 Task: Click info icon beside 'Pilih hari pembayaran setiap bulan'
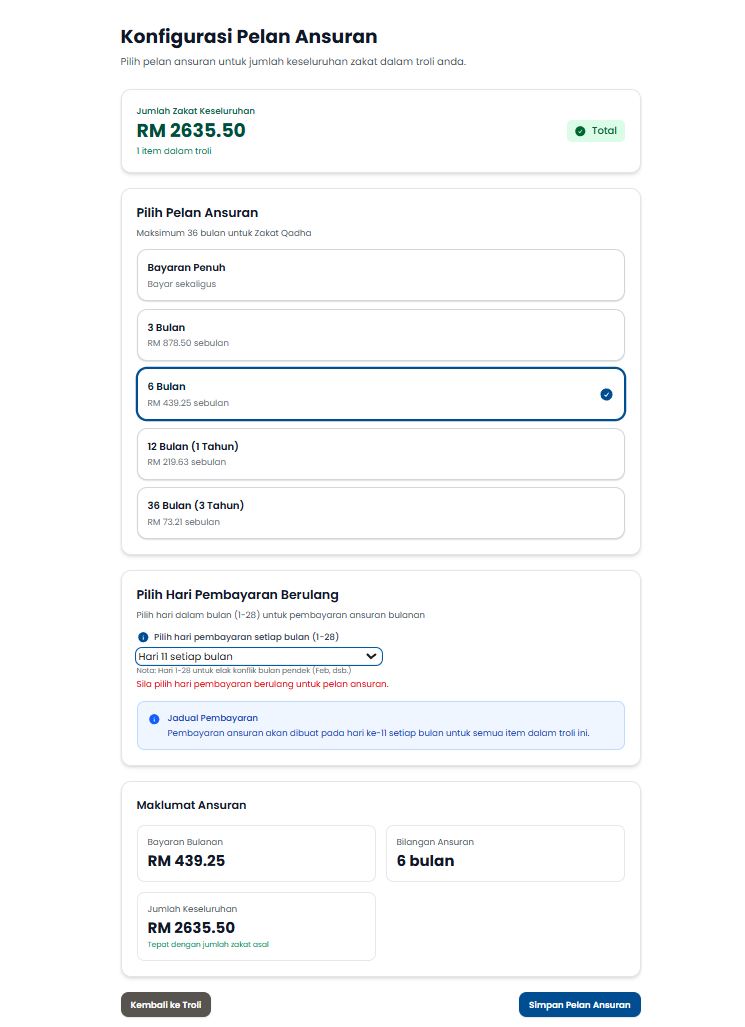[x=143, y=637]
